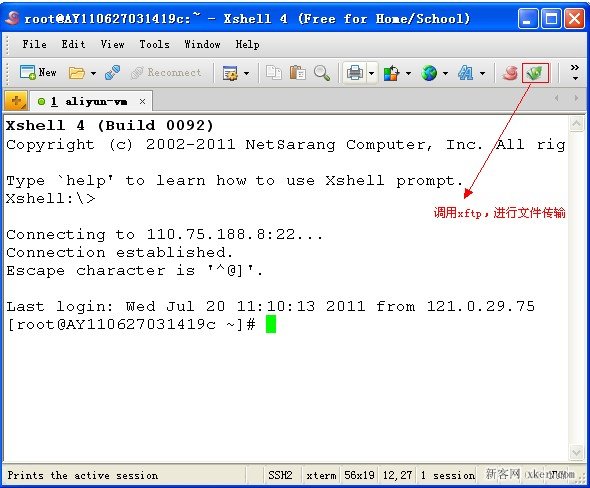Click the Print icon
Image resolution: width=590 pixels, height=488 pixels.
(x=354, y=73)
